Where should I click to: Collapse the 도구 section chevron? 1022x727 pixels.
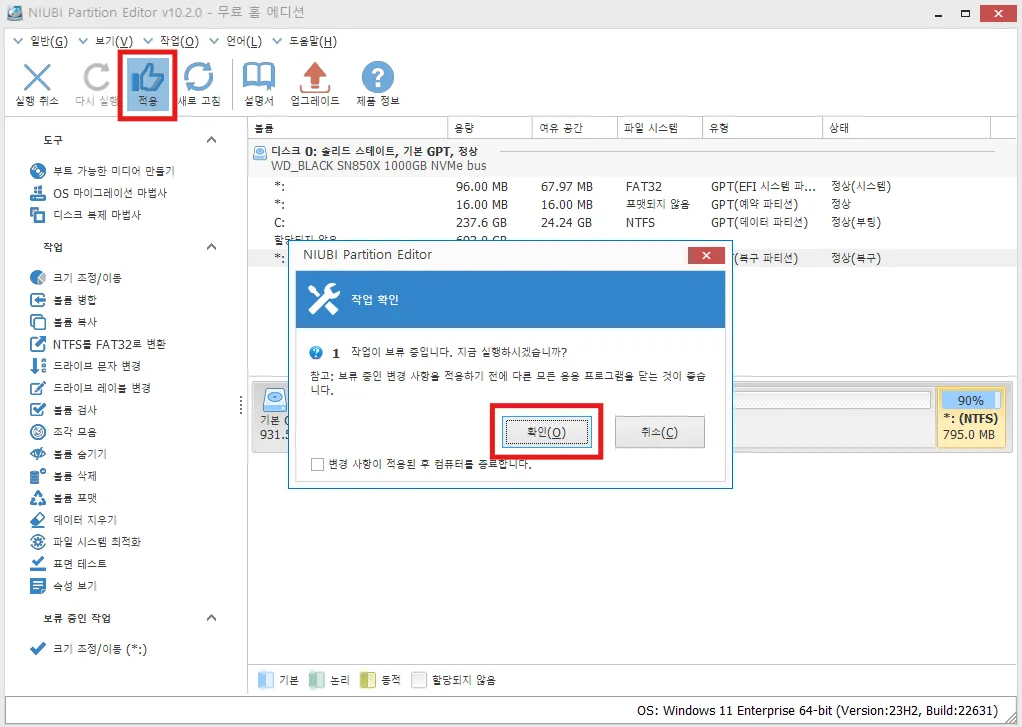(x=211, y=140)
